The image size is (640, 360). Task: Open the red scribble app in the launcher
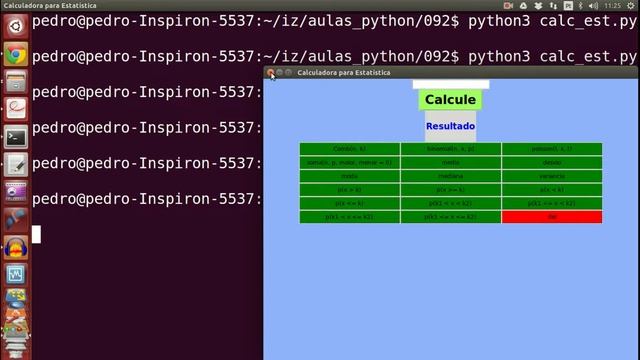(16, 109)
